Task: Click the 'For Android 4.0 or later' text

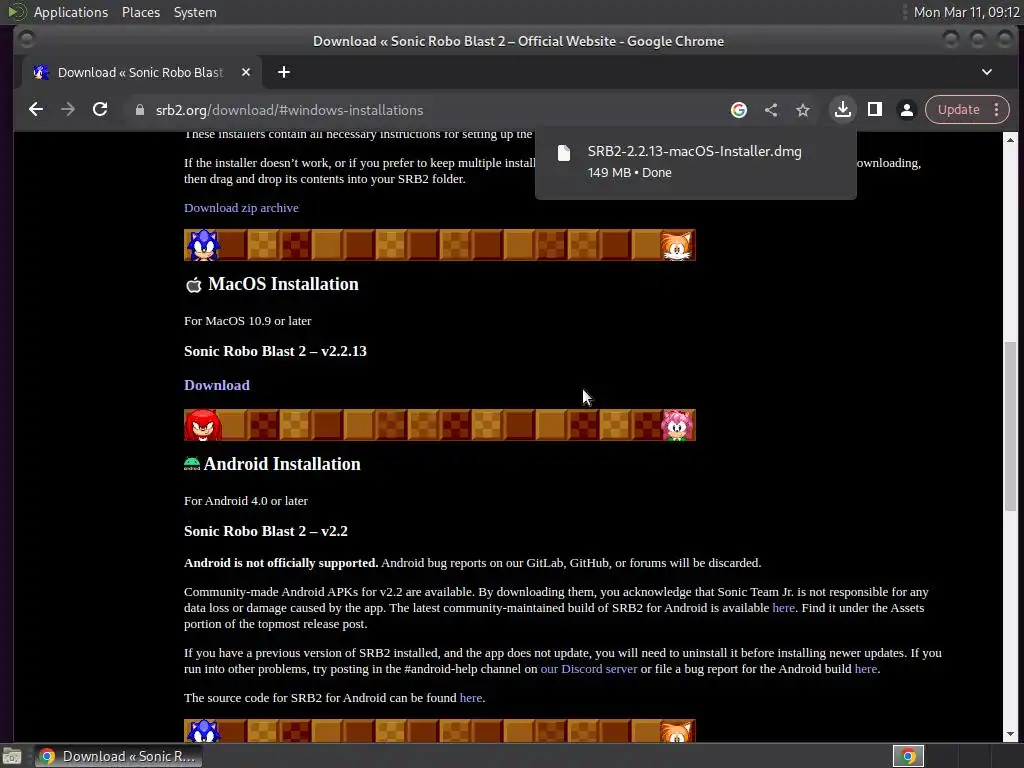Action: pos(246,501)
